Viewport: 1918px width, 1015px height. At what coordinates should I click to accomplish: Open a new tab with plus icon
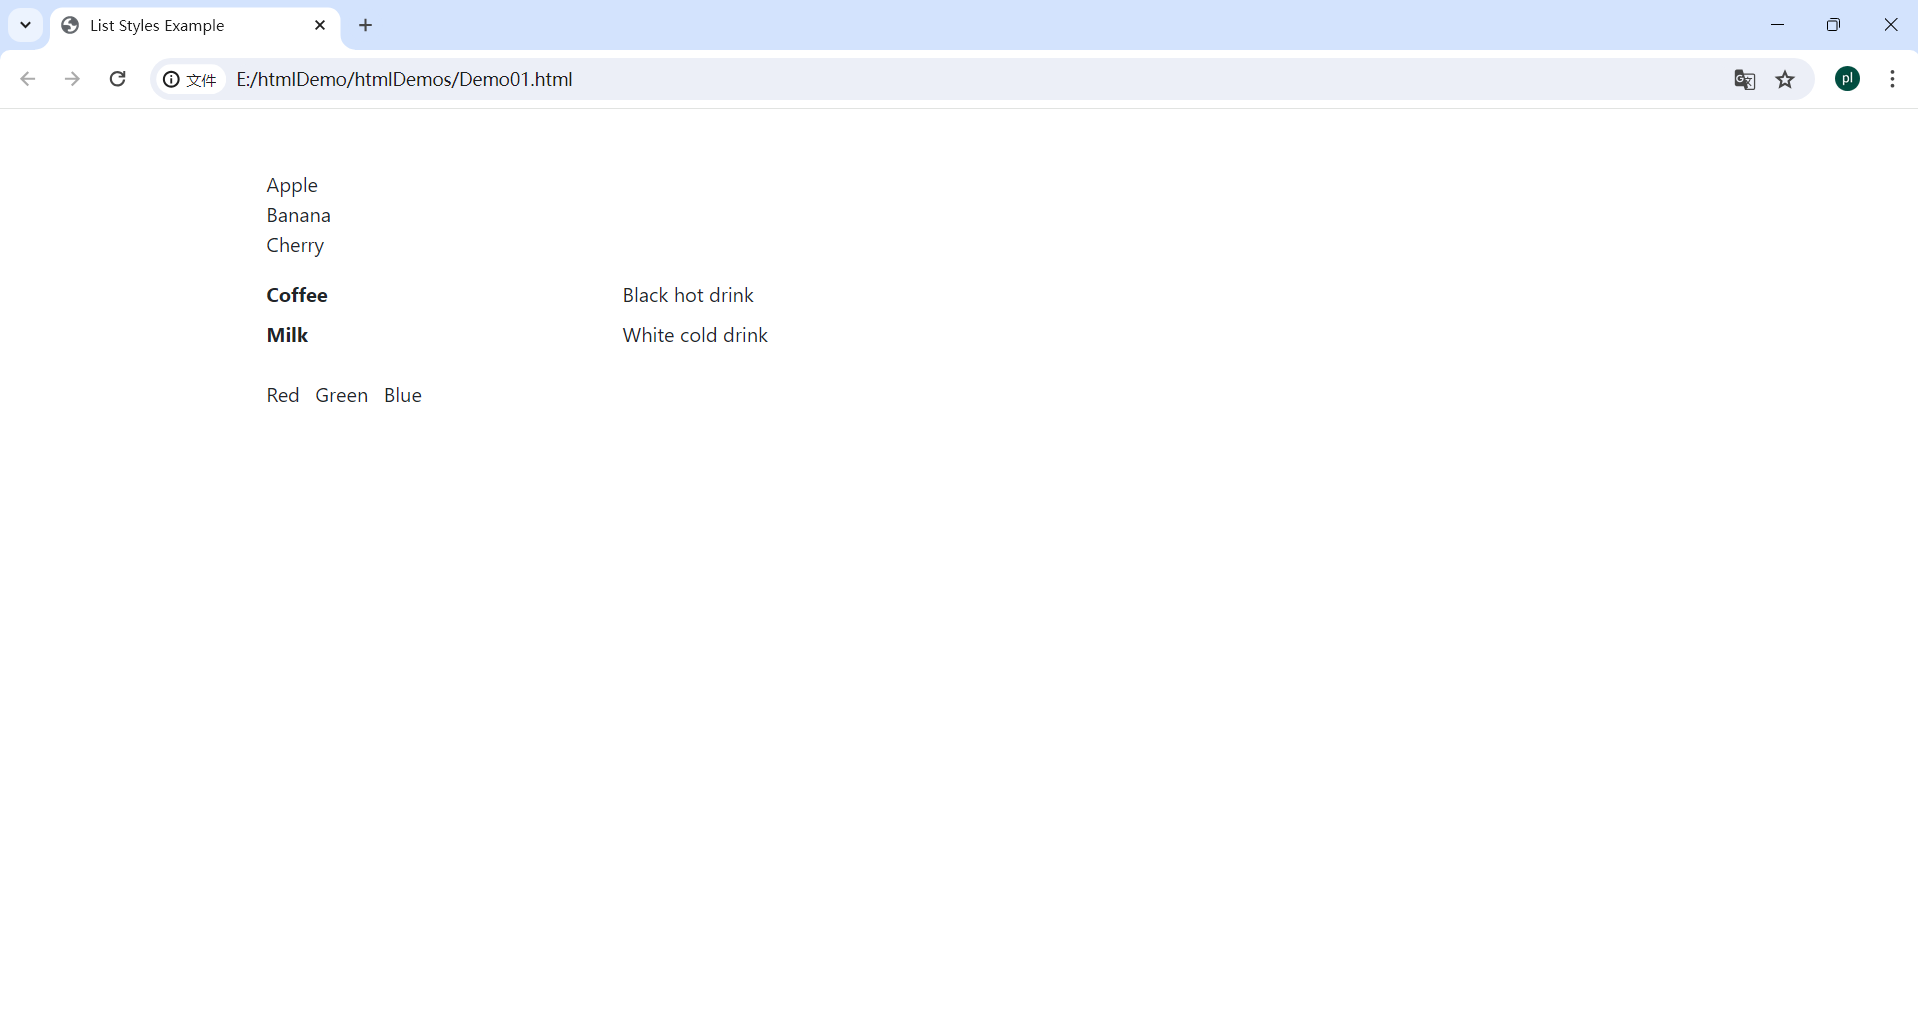coord(366,25)
